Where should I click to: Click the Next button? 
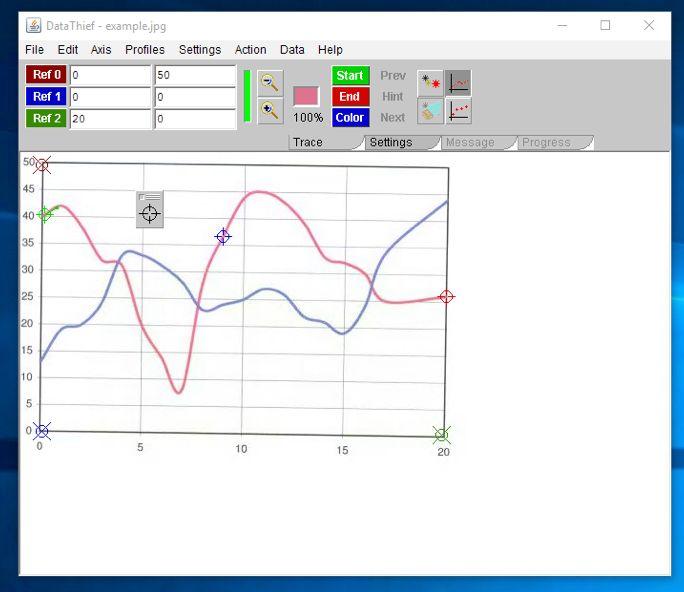(393, 118)
